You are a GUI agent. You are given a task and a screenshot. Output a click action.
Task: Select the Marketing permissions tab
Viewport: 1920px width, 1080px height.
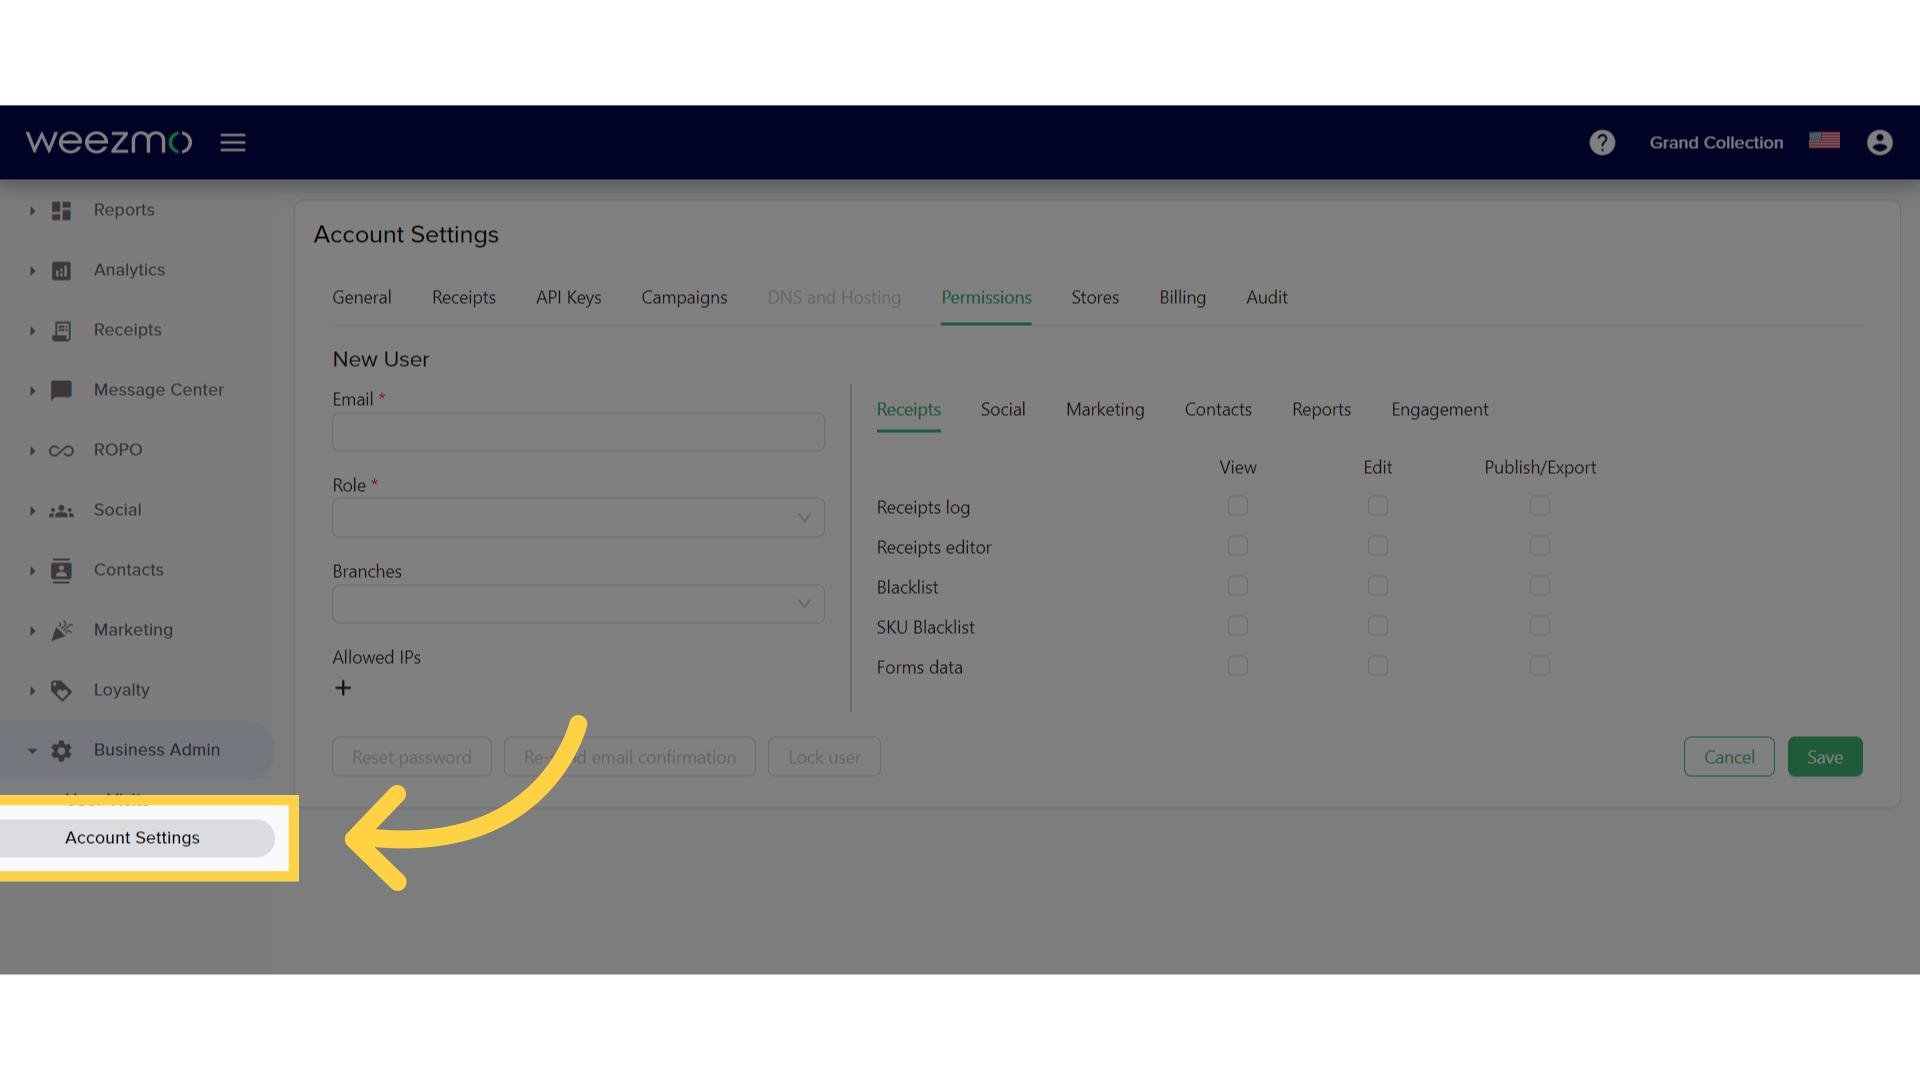click(x=1105, y=410)
